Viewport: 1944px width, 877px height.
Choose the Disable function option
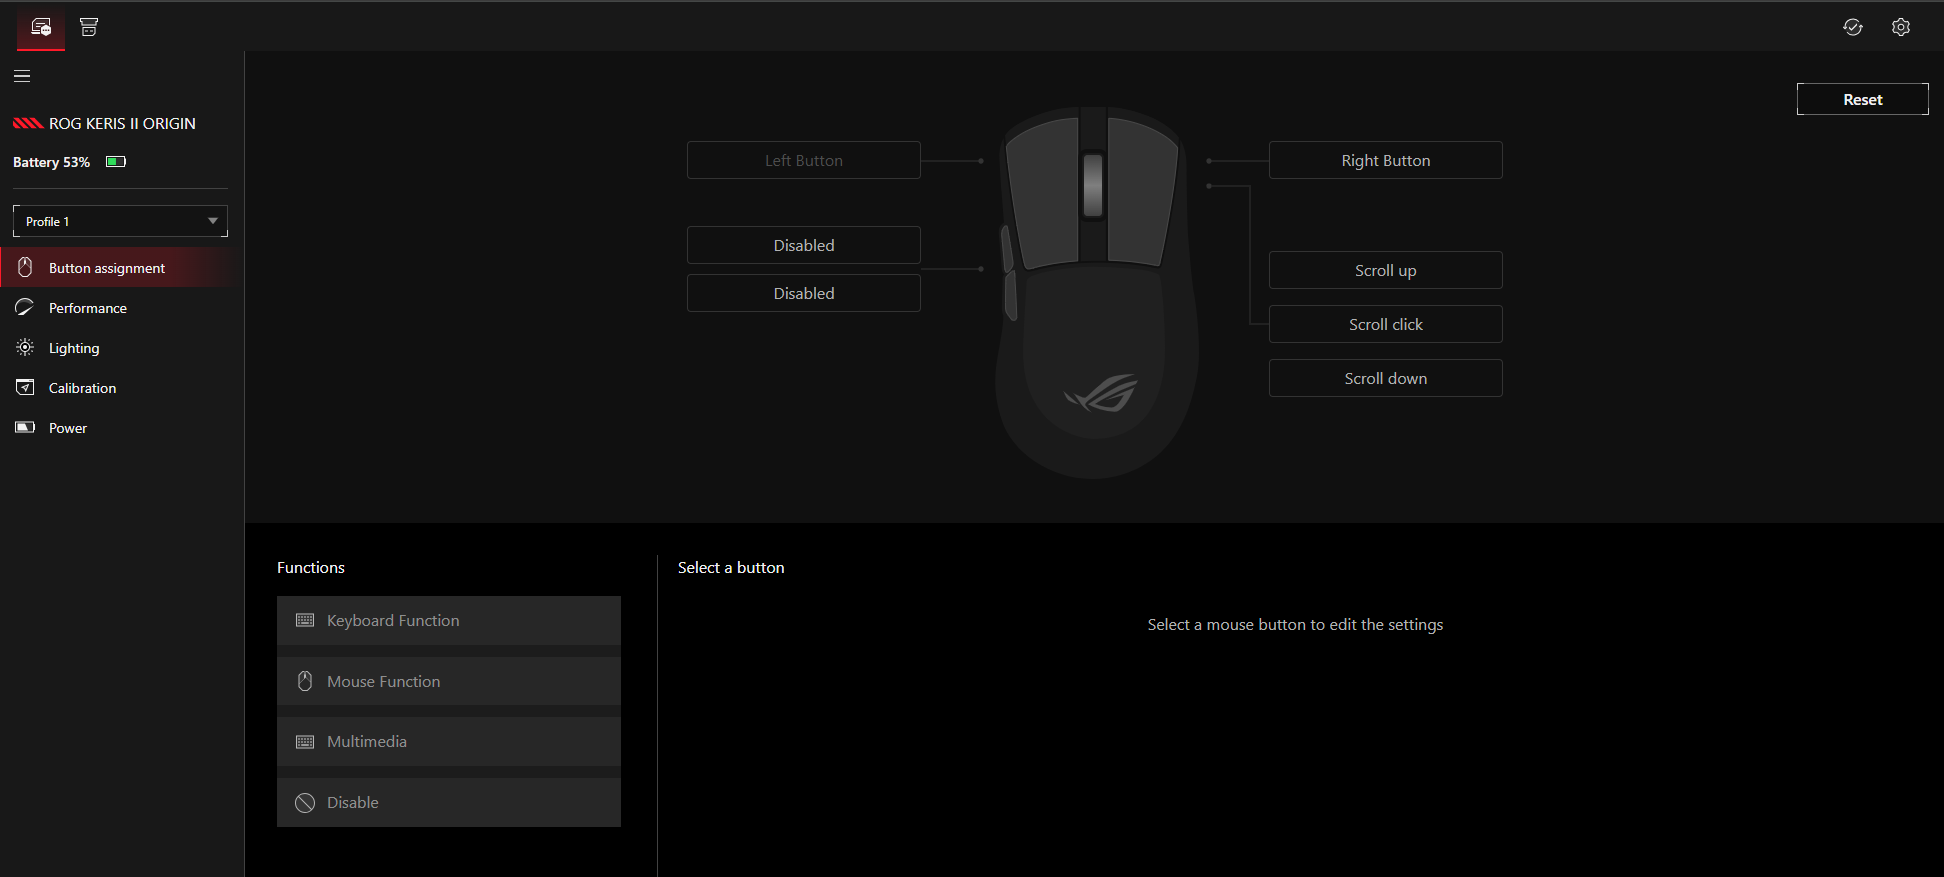coord(449,802)
